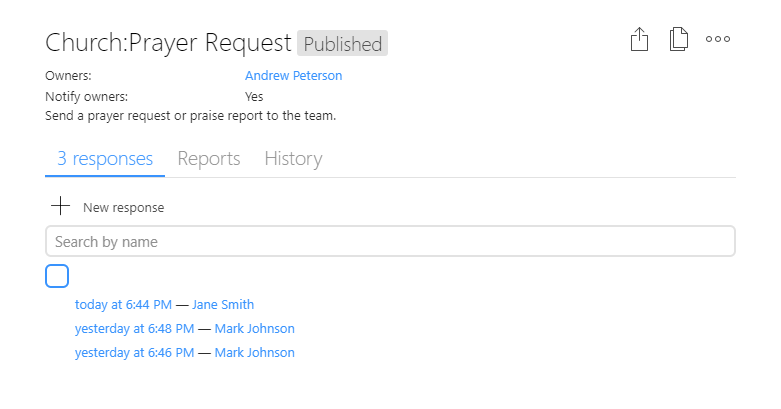This screenshot has width=781, height=409.
Task: Open the response from yesterday at 6:46 PM
Action: 134,353
